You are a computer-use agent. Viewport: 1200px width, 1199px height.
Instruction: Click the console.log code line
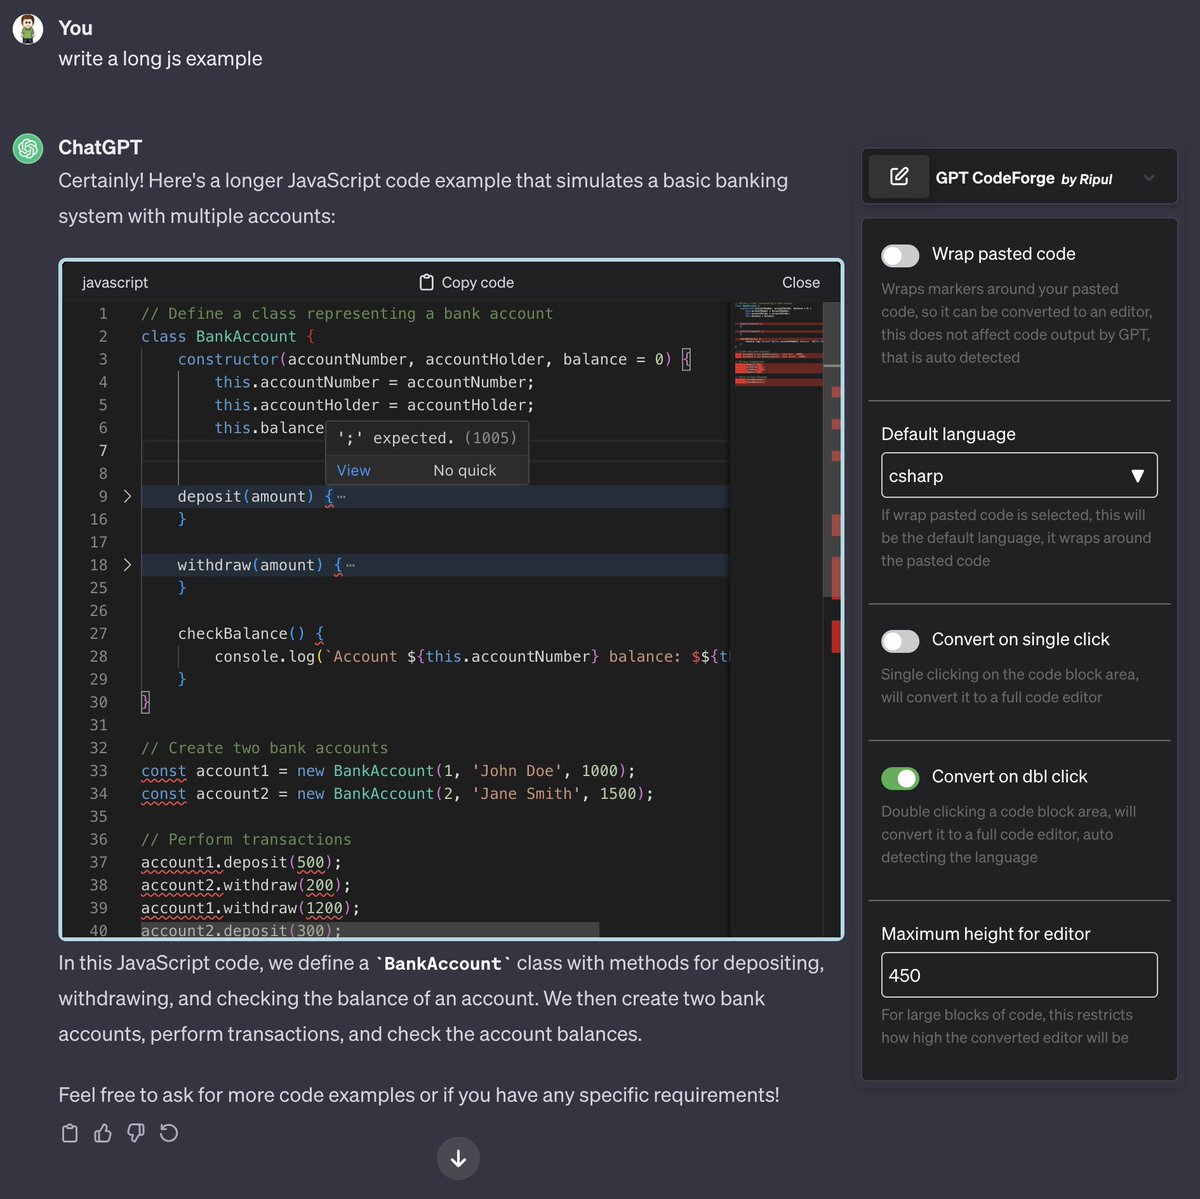click(x=472, y=656)
